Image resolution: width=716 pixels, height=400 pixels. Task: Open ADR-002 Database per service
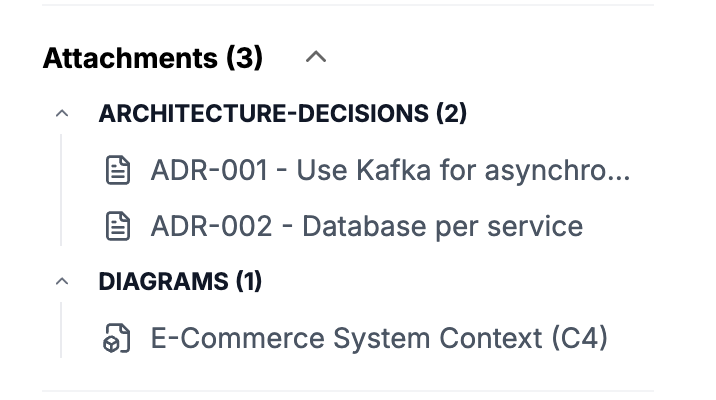point(366,226)
